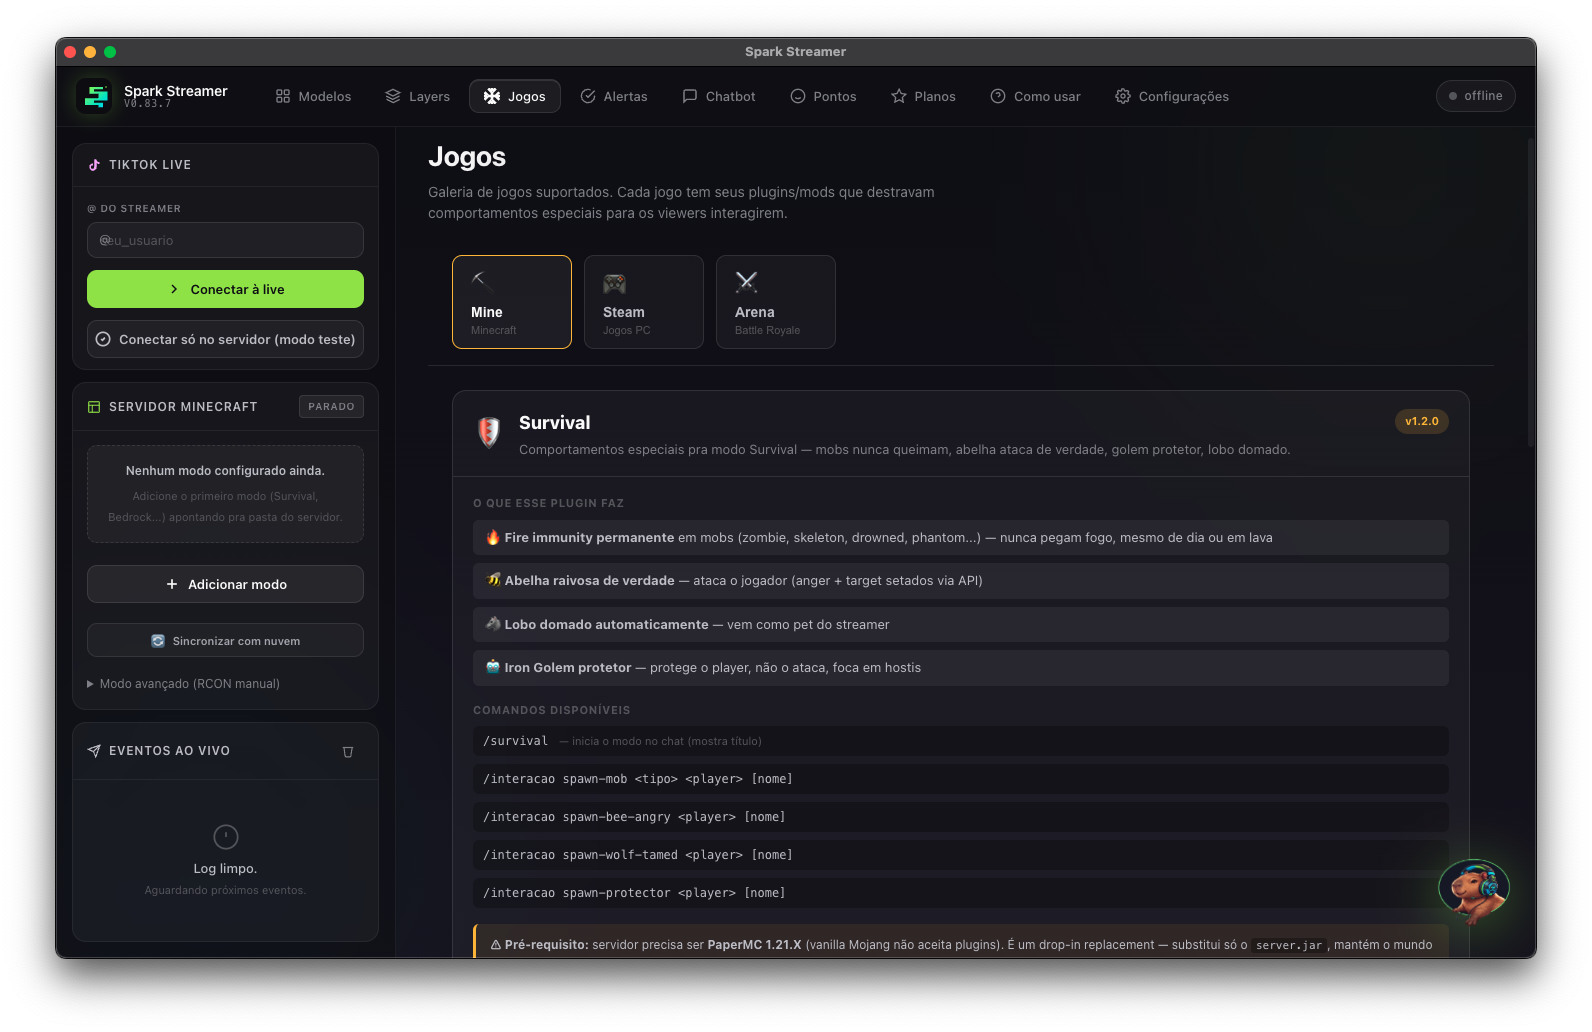Click the v0.83.7 version label
Screen dimensions: 1592x1032
pyautogui.click(x=147, y=104)
